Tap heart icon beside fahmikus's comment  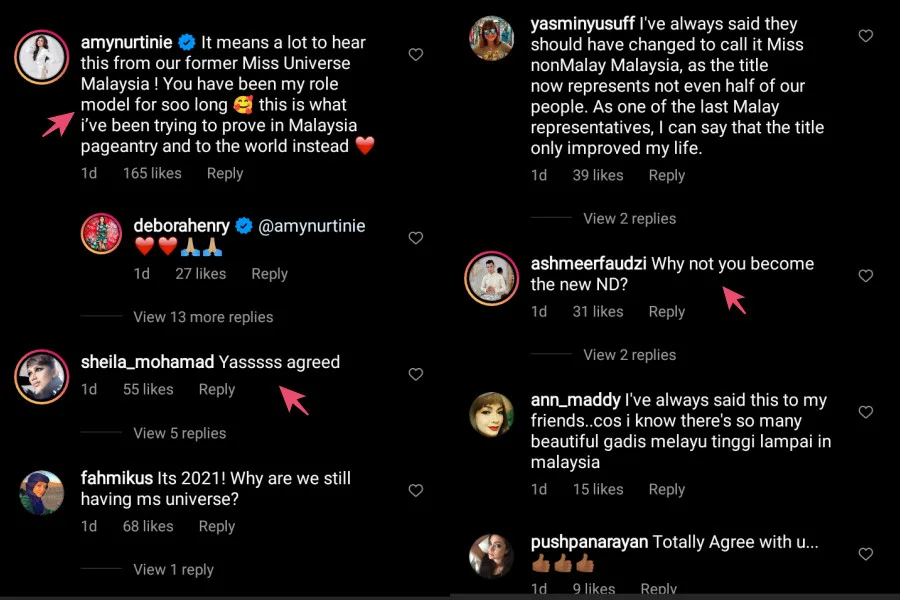416,491
